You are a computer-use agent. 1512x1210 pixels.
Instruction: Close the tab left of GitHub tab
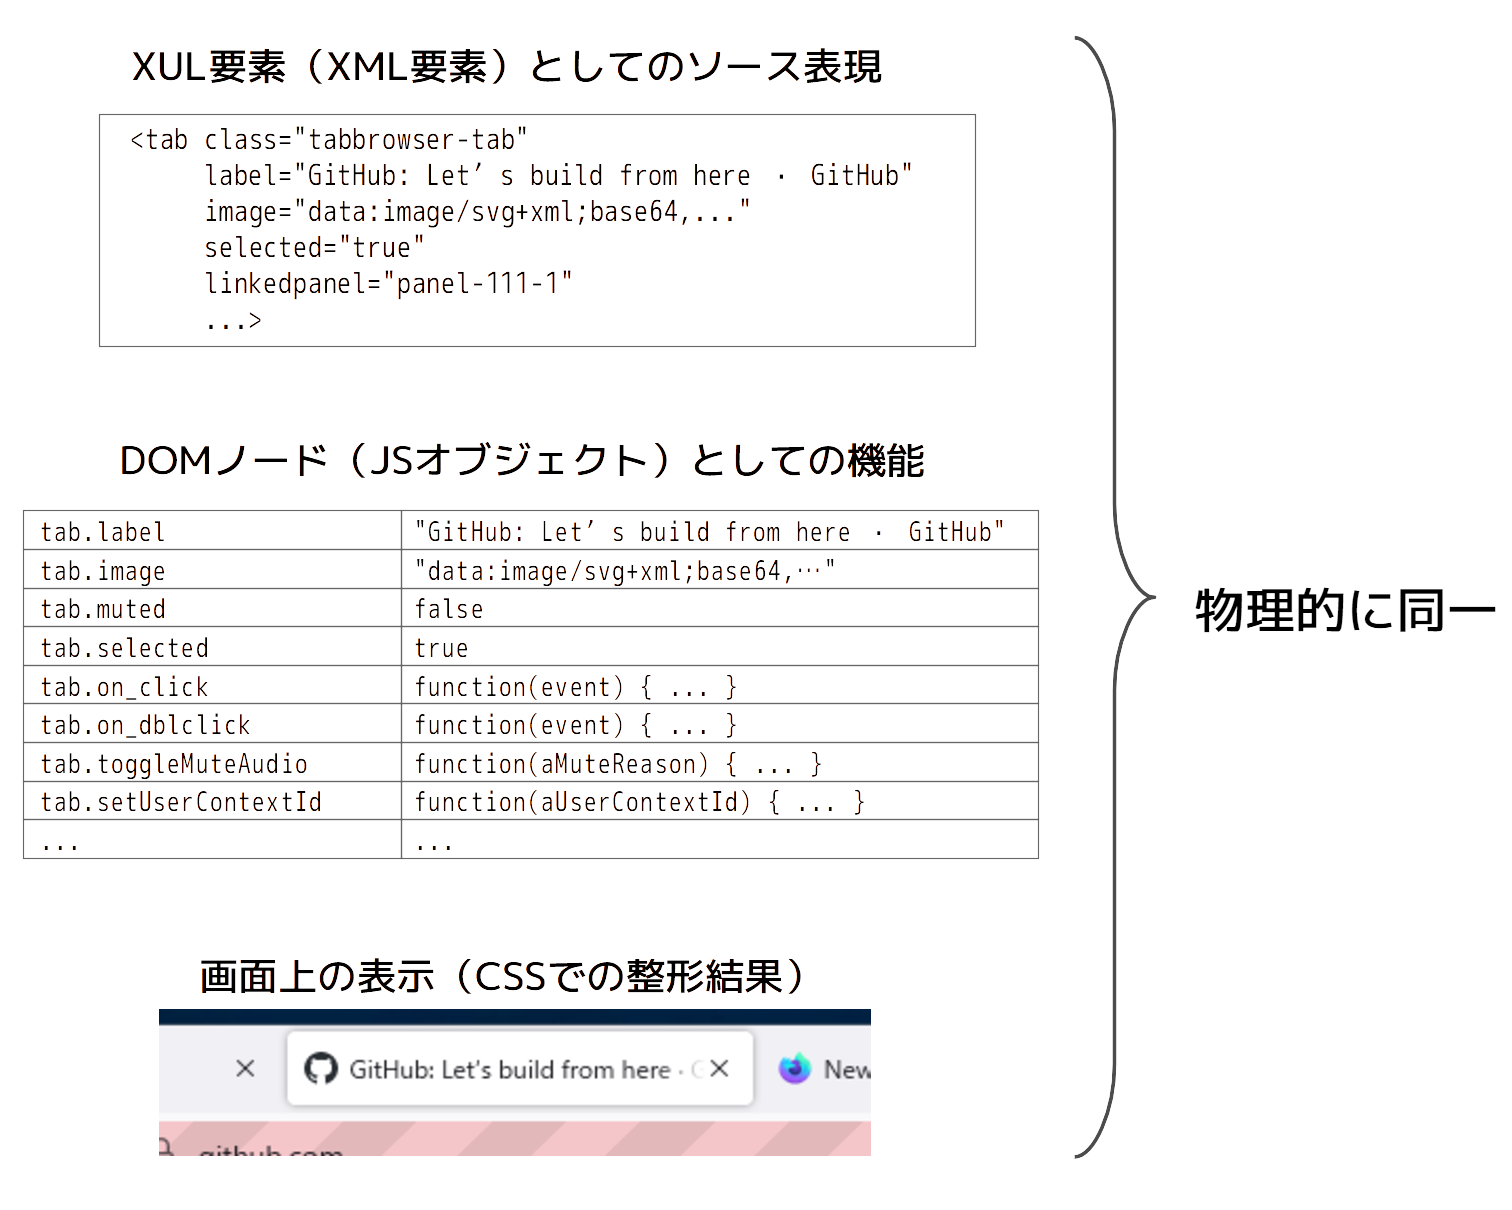point(245,1069)
